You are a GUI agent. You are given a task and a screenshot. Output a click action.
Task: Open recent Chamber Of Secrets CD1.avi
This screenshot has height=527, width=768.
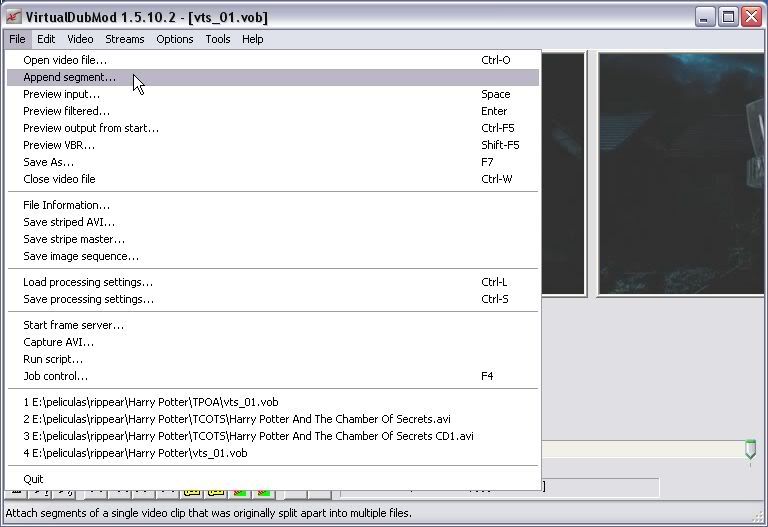coord(248,436)
